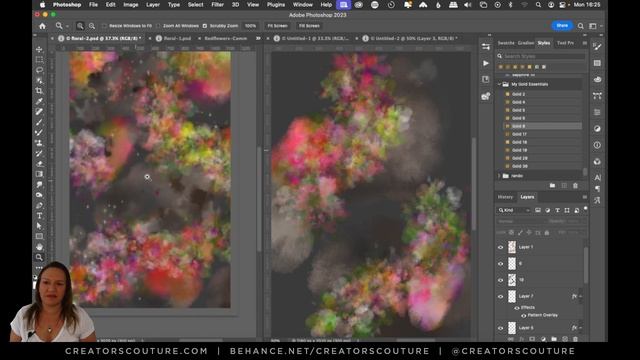Open the Info panel icon

click(x=598, y=145)
